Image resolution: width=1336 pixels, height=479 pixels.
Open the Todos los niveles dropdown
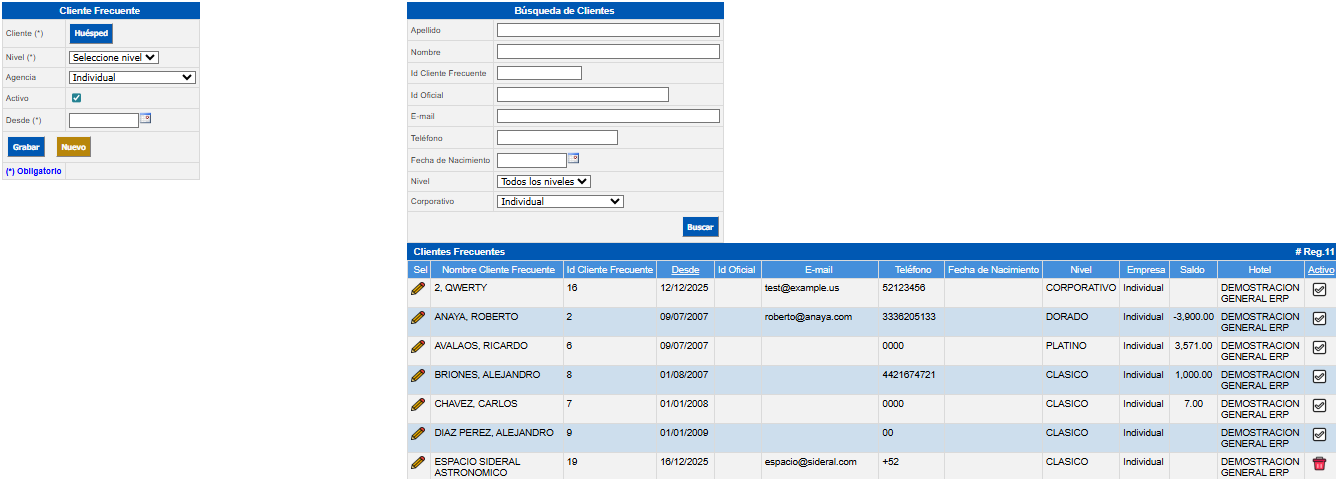[x=543, y=181]
